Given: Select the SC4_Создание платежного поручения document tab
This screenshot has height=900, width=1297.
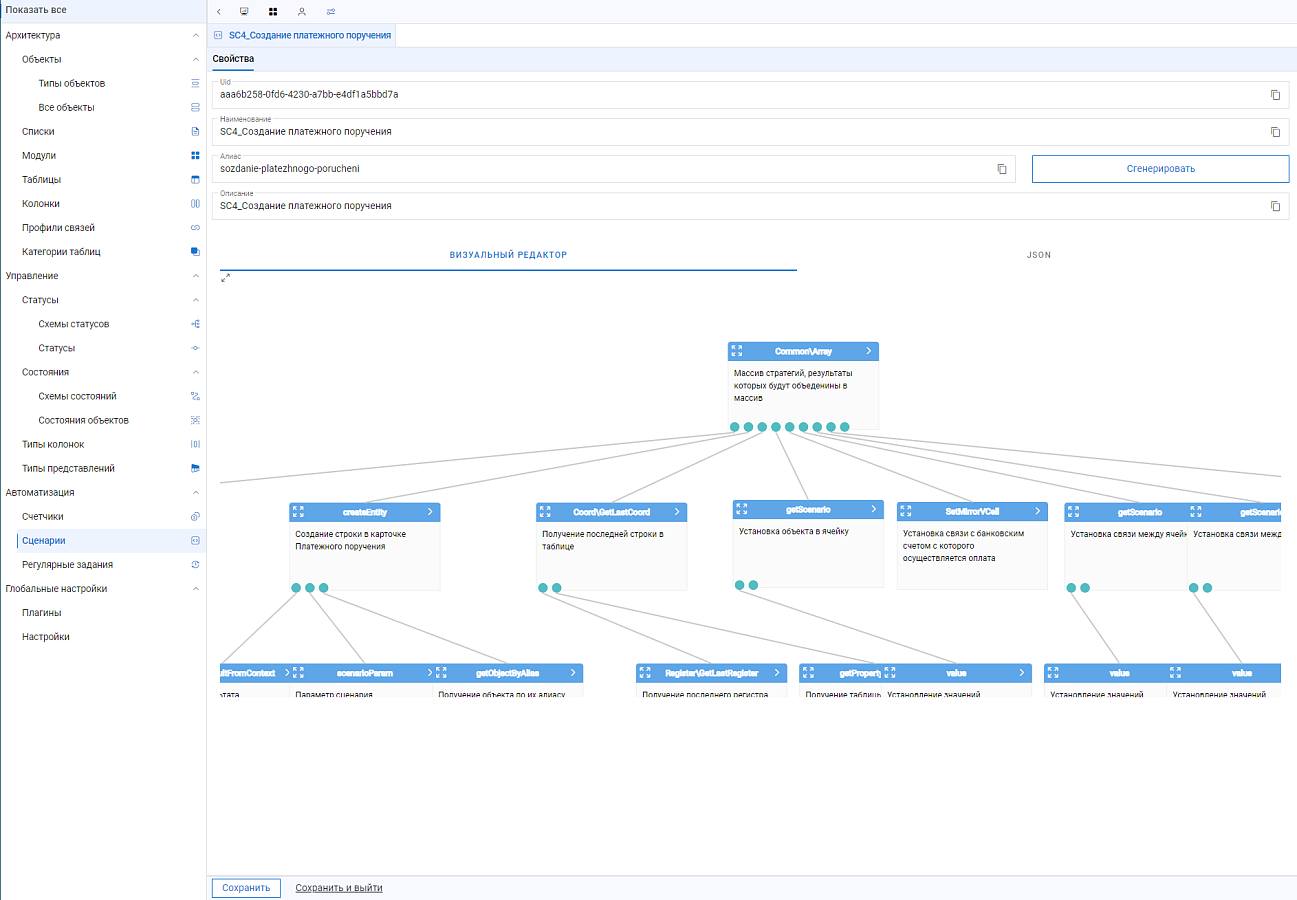Looking at the screenshot, I should click(x=301, y=35).
